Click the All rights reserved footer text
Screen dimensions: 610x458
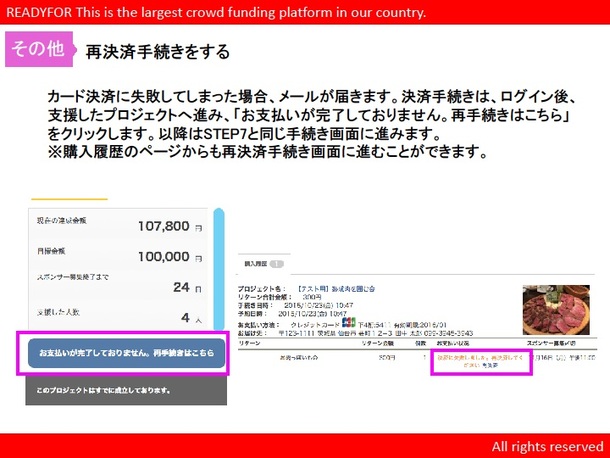coord(546,446)
